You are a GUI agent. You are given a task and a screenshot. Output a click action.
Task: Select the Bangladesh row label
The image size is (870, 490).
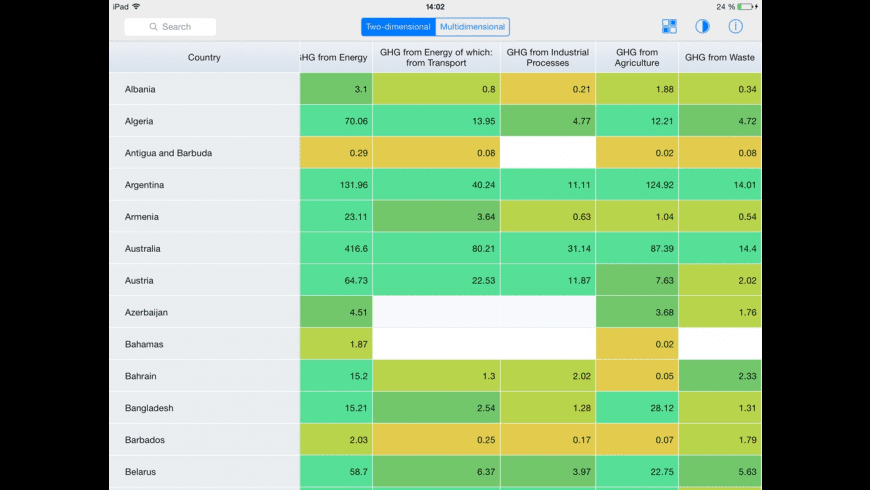tap(149, 408)
